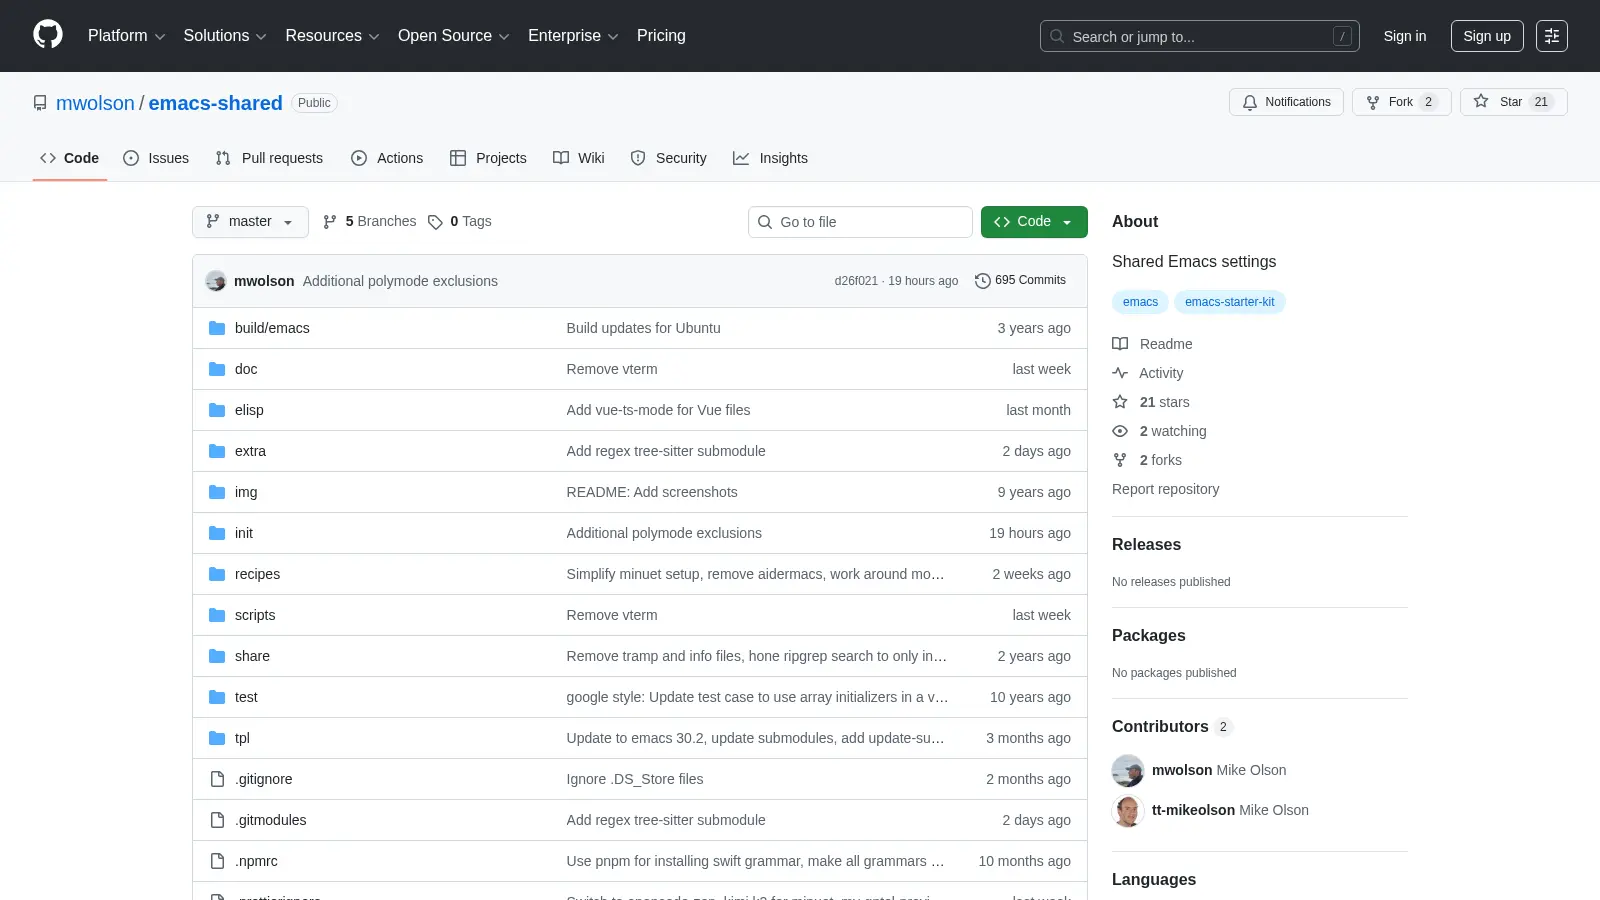Open the mwolson Mike Olson contributor profile
Viewport: 1600px width, 900px height.
[1219, 770]
